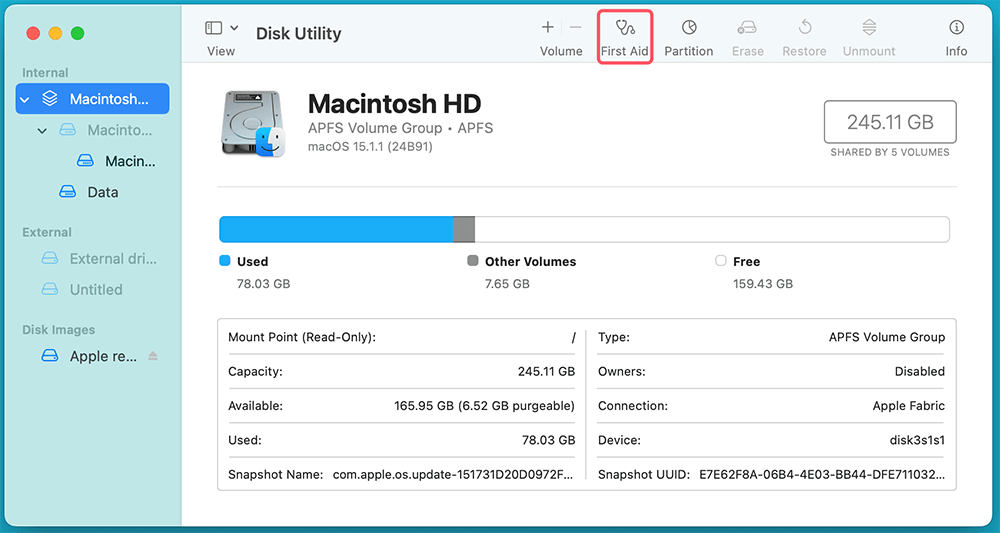Click the blue Used storage bar segment

(x=336, y=230)
